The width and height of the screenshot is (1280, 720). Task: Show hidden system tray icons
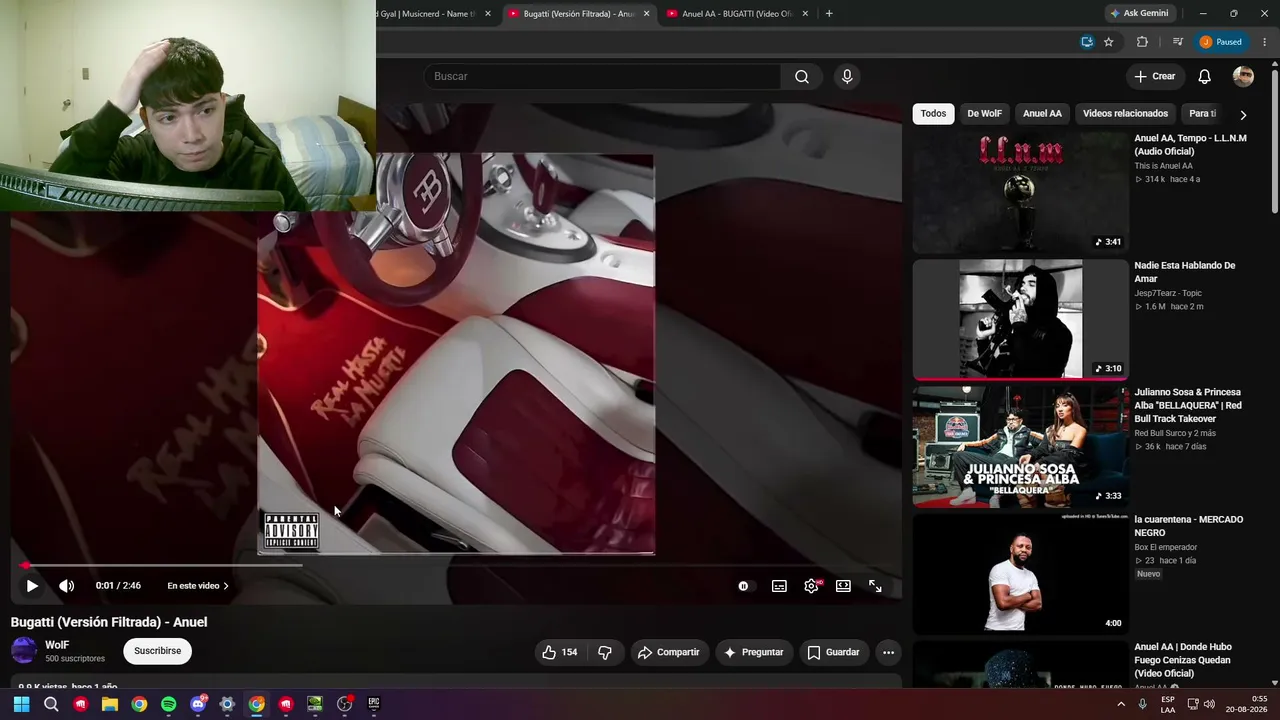pyautogui.click(x=1120, y=704)
